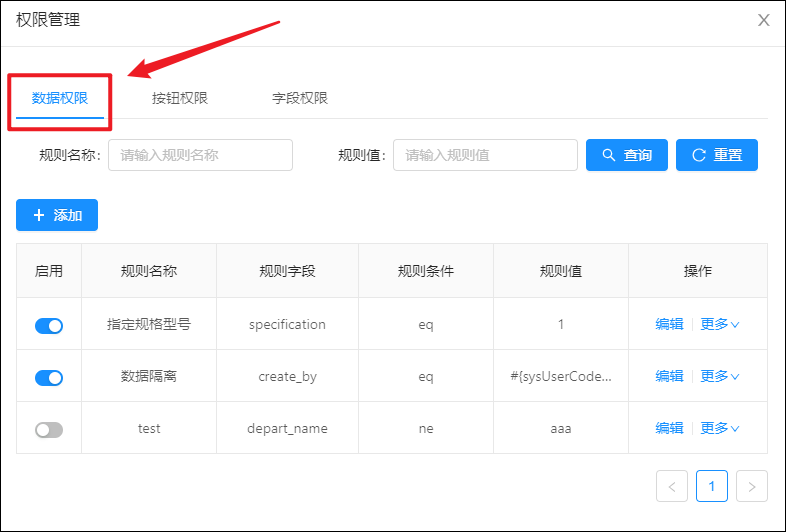Click the 重置 reset button with refresh icon
The image size is (786, 532).
coord(717,155)
